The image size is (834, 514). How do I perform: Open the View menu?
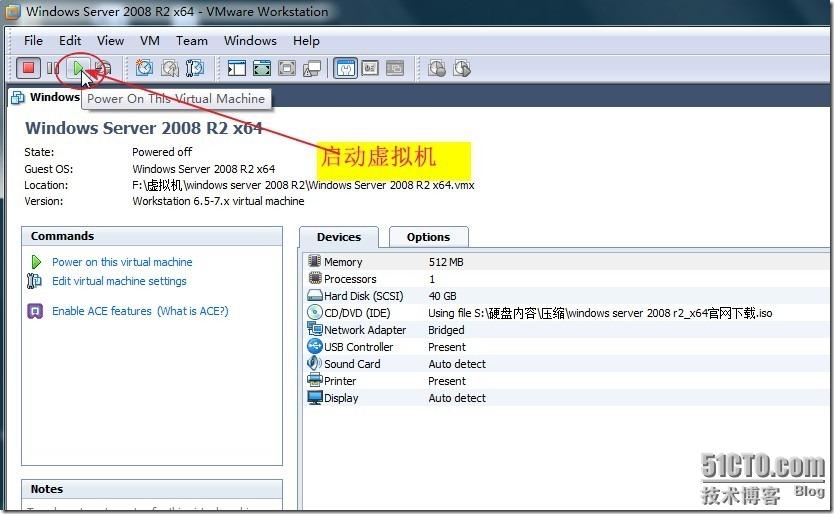pos(110,40)
